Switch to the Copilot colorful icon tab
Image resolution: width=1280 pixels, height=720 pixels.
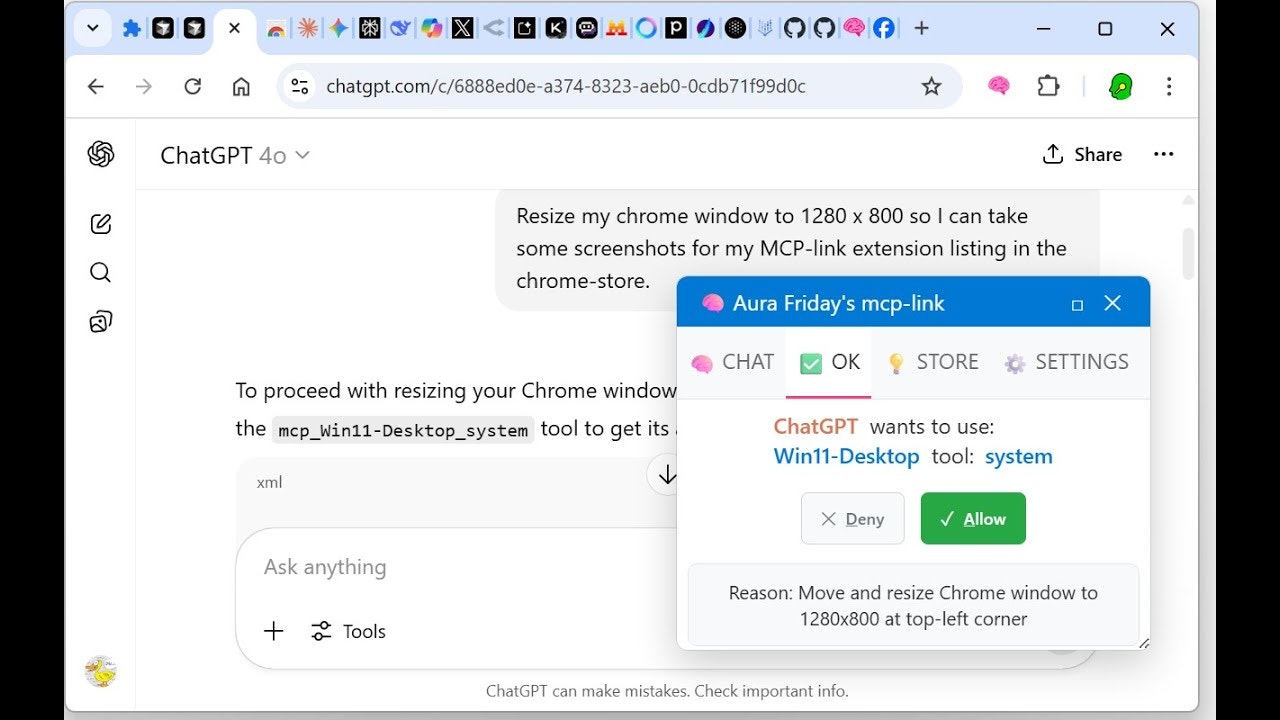[x=432, y=29]
